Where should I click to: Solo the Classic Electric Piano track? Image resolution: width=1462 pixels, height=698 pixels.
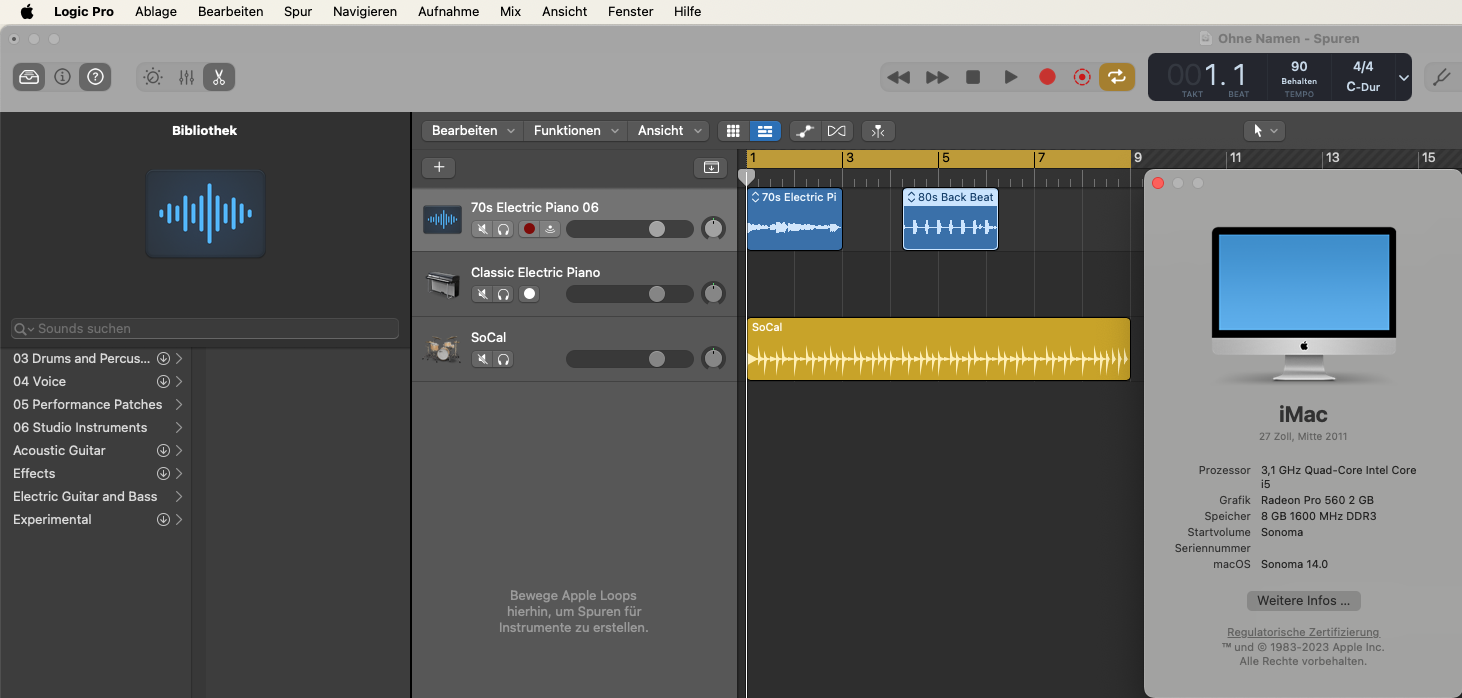click(x=503, y=294)
